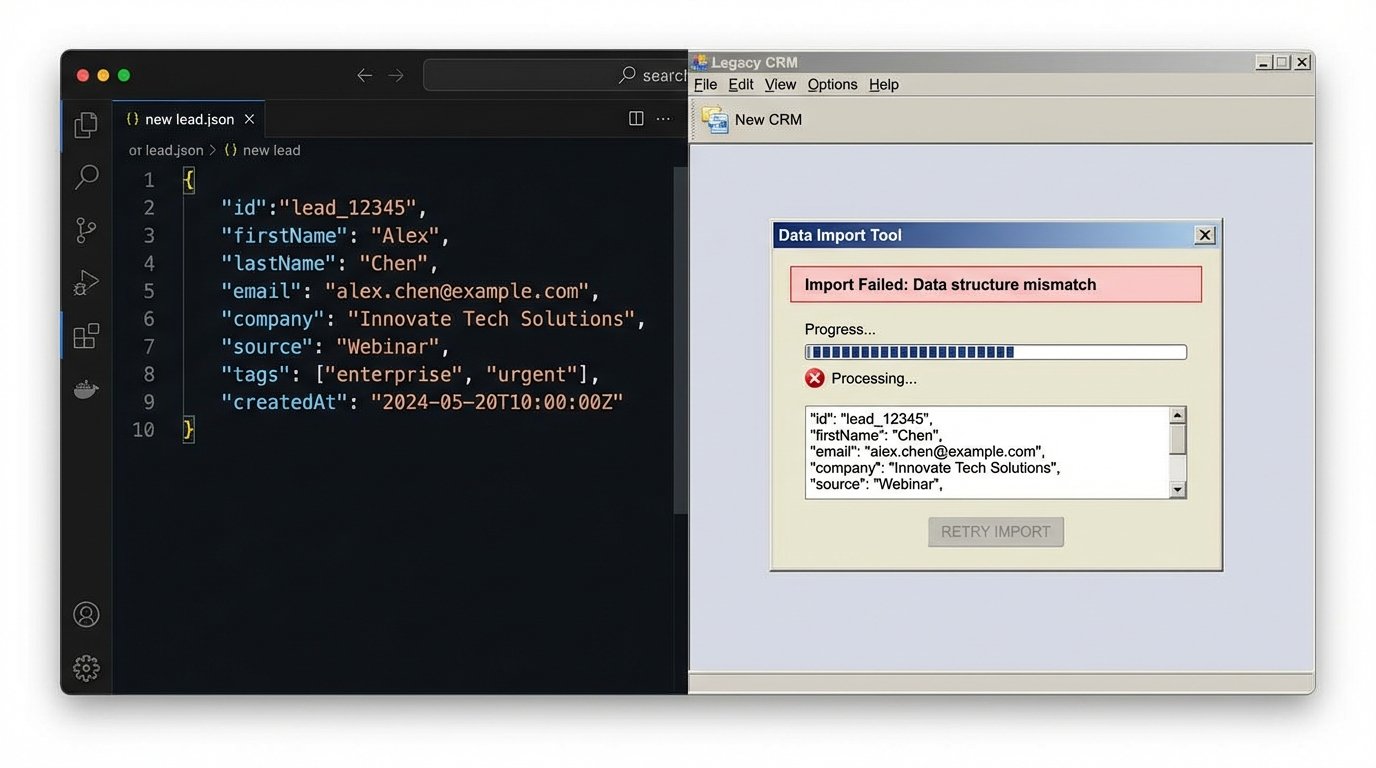The height and width of the screenshot is (768, 1376).
Task: Close the Data Import Tool dialog
Action: tap(1205, 235)
